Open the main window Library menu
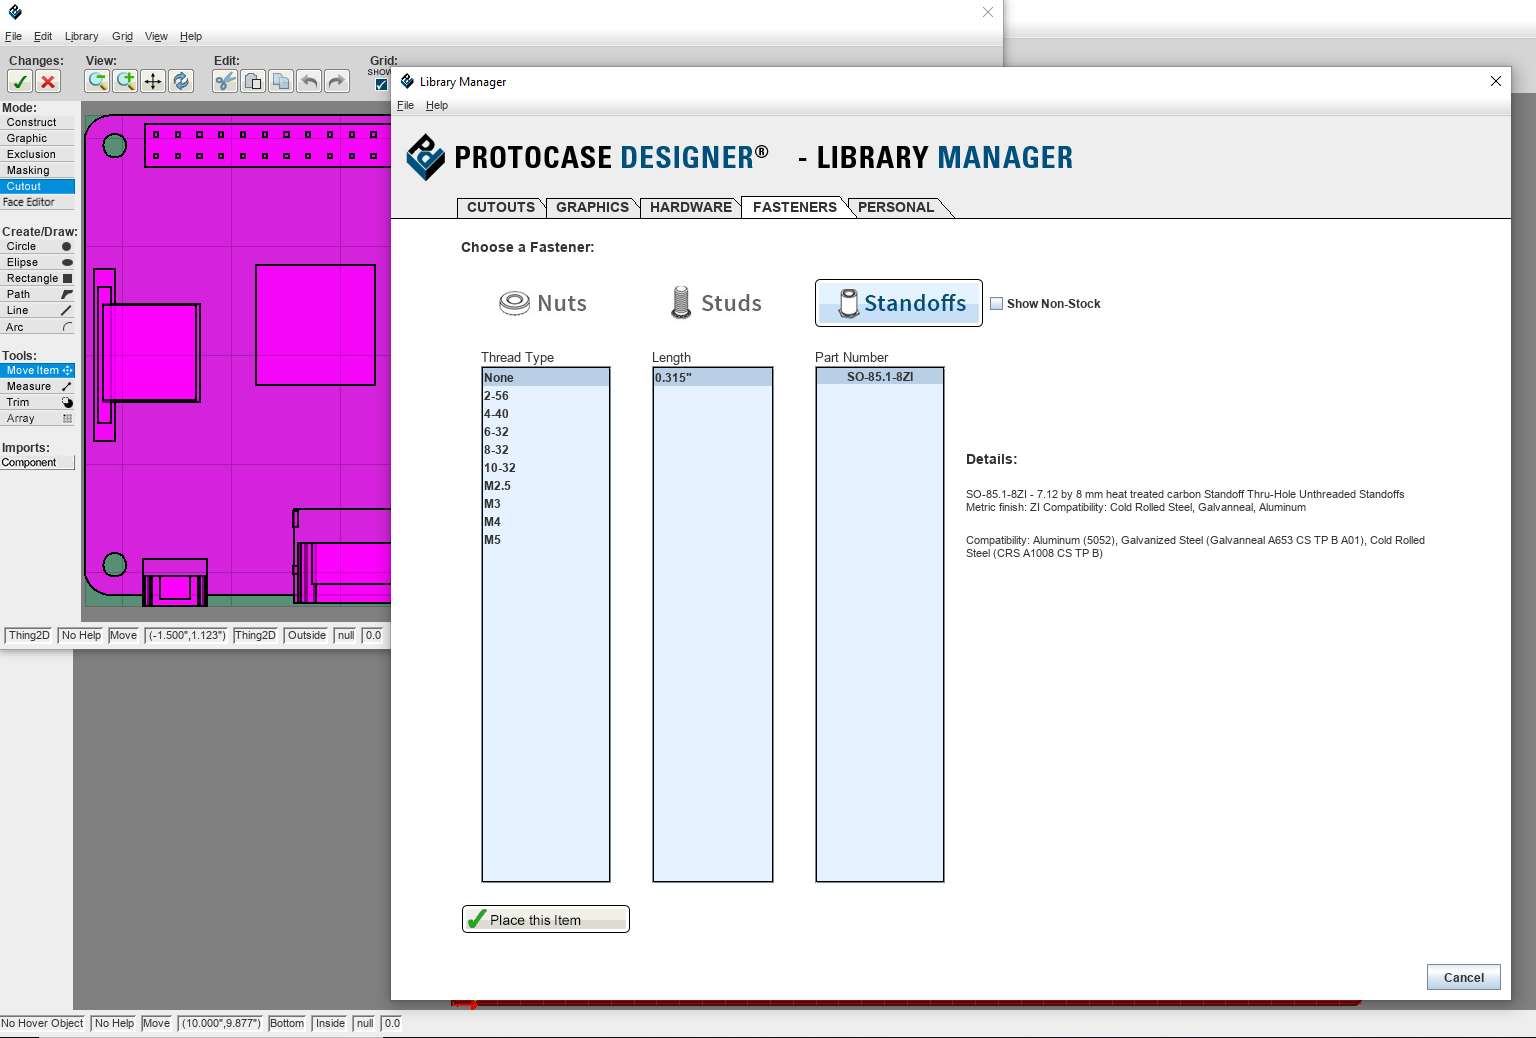This screenshot has width=1536, height=1038. point(82,36)
